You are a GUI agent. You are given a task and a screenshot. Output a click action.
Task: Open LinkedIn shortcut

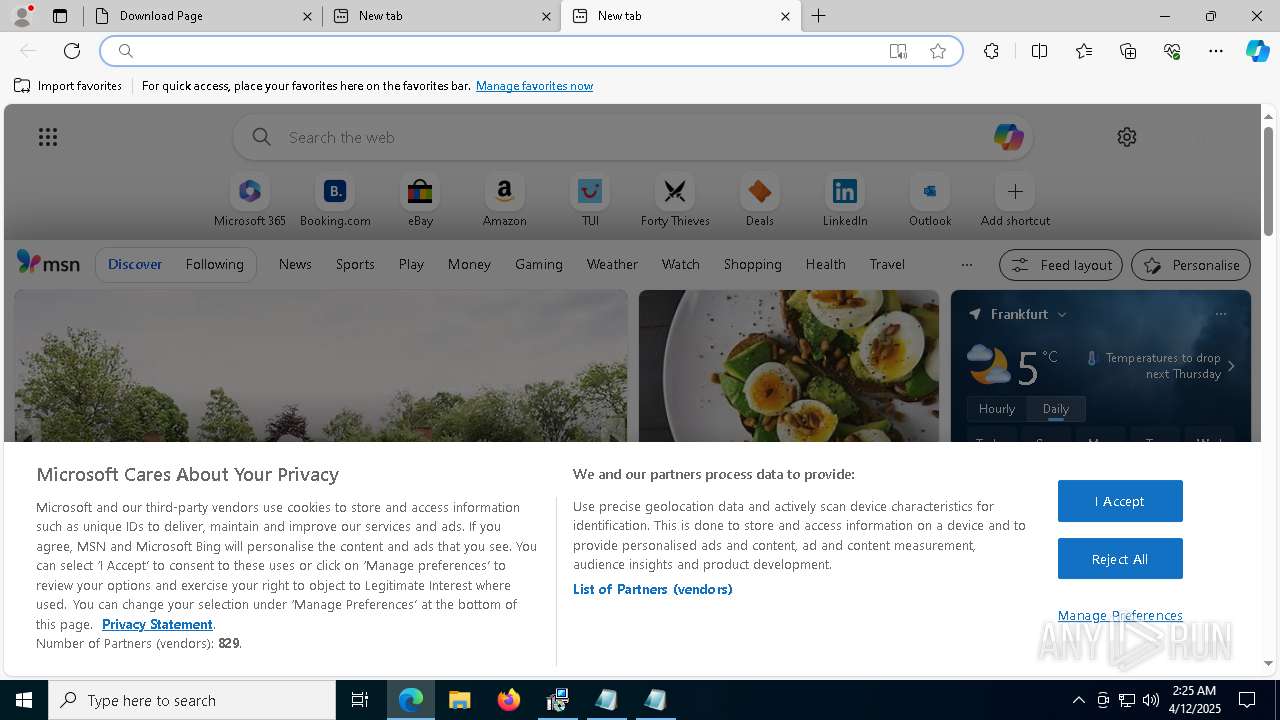pyautogui.click(x=845, y=201)
